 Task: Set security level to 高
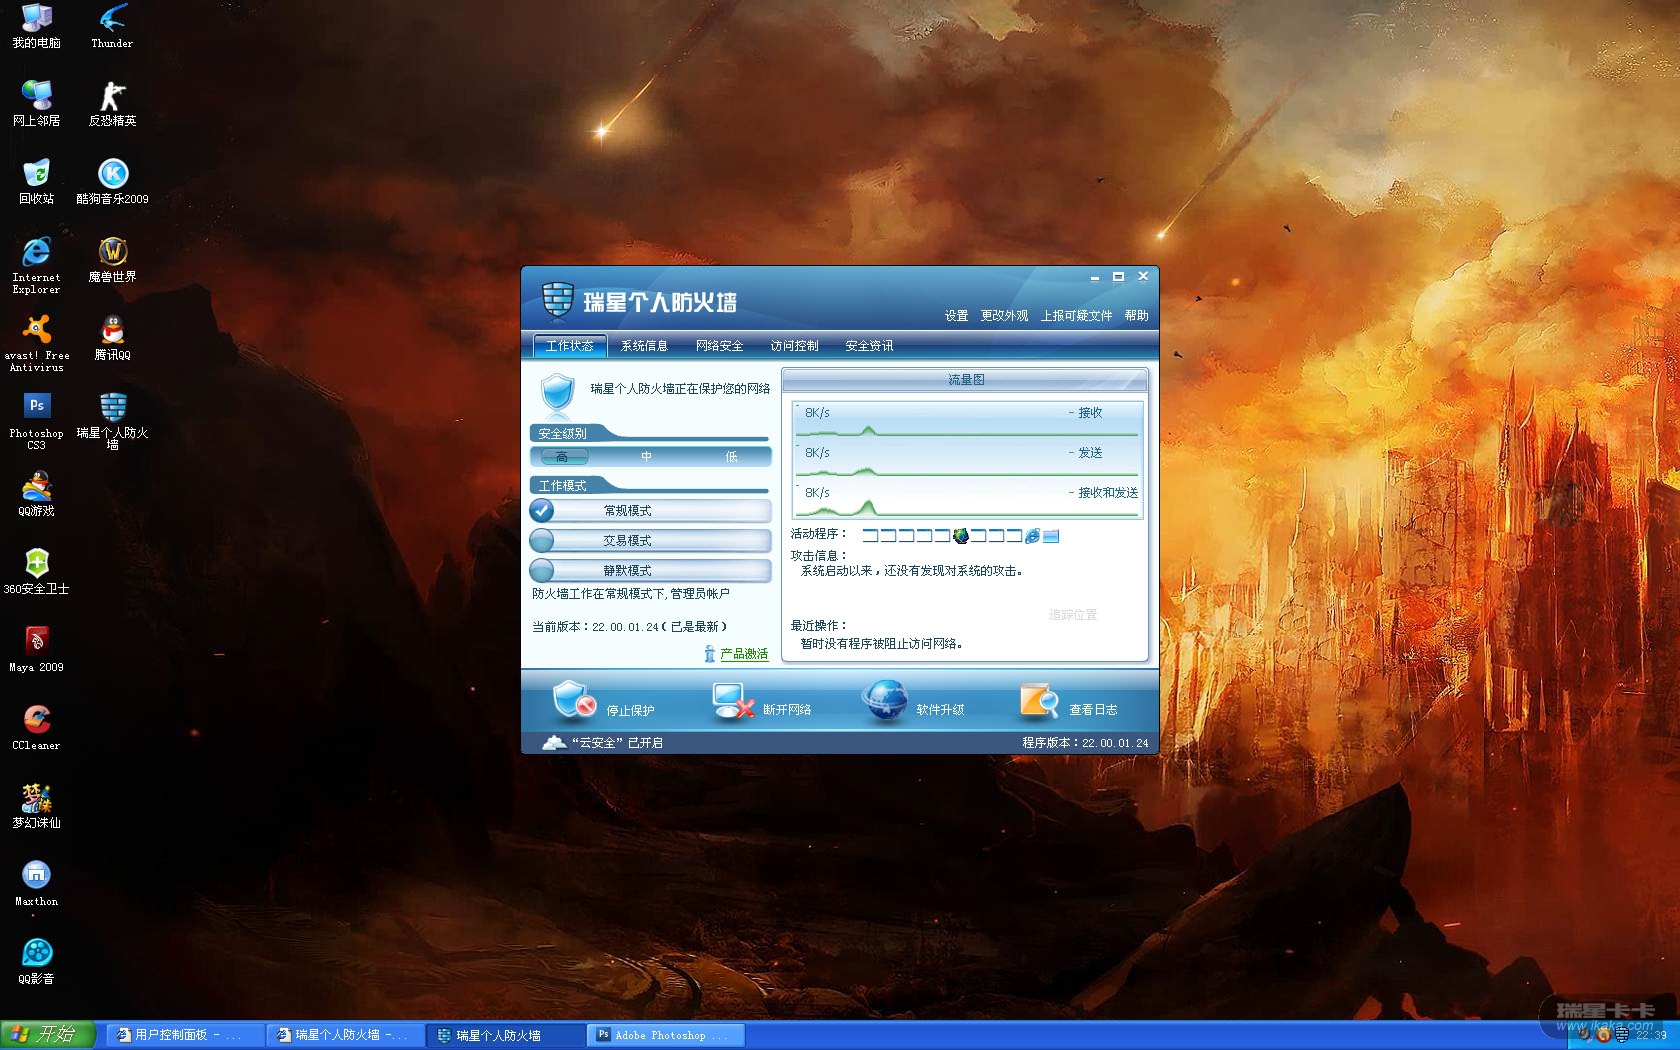(x=562, y=457)
